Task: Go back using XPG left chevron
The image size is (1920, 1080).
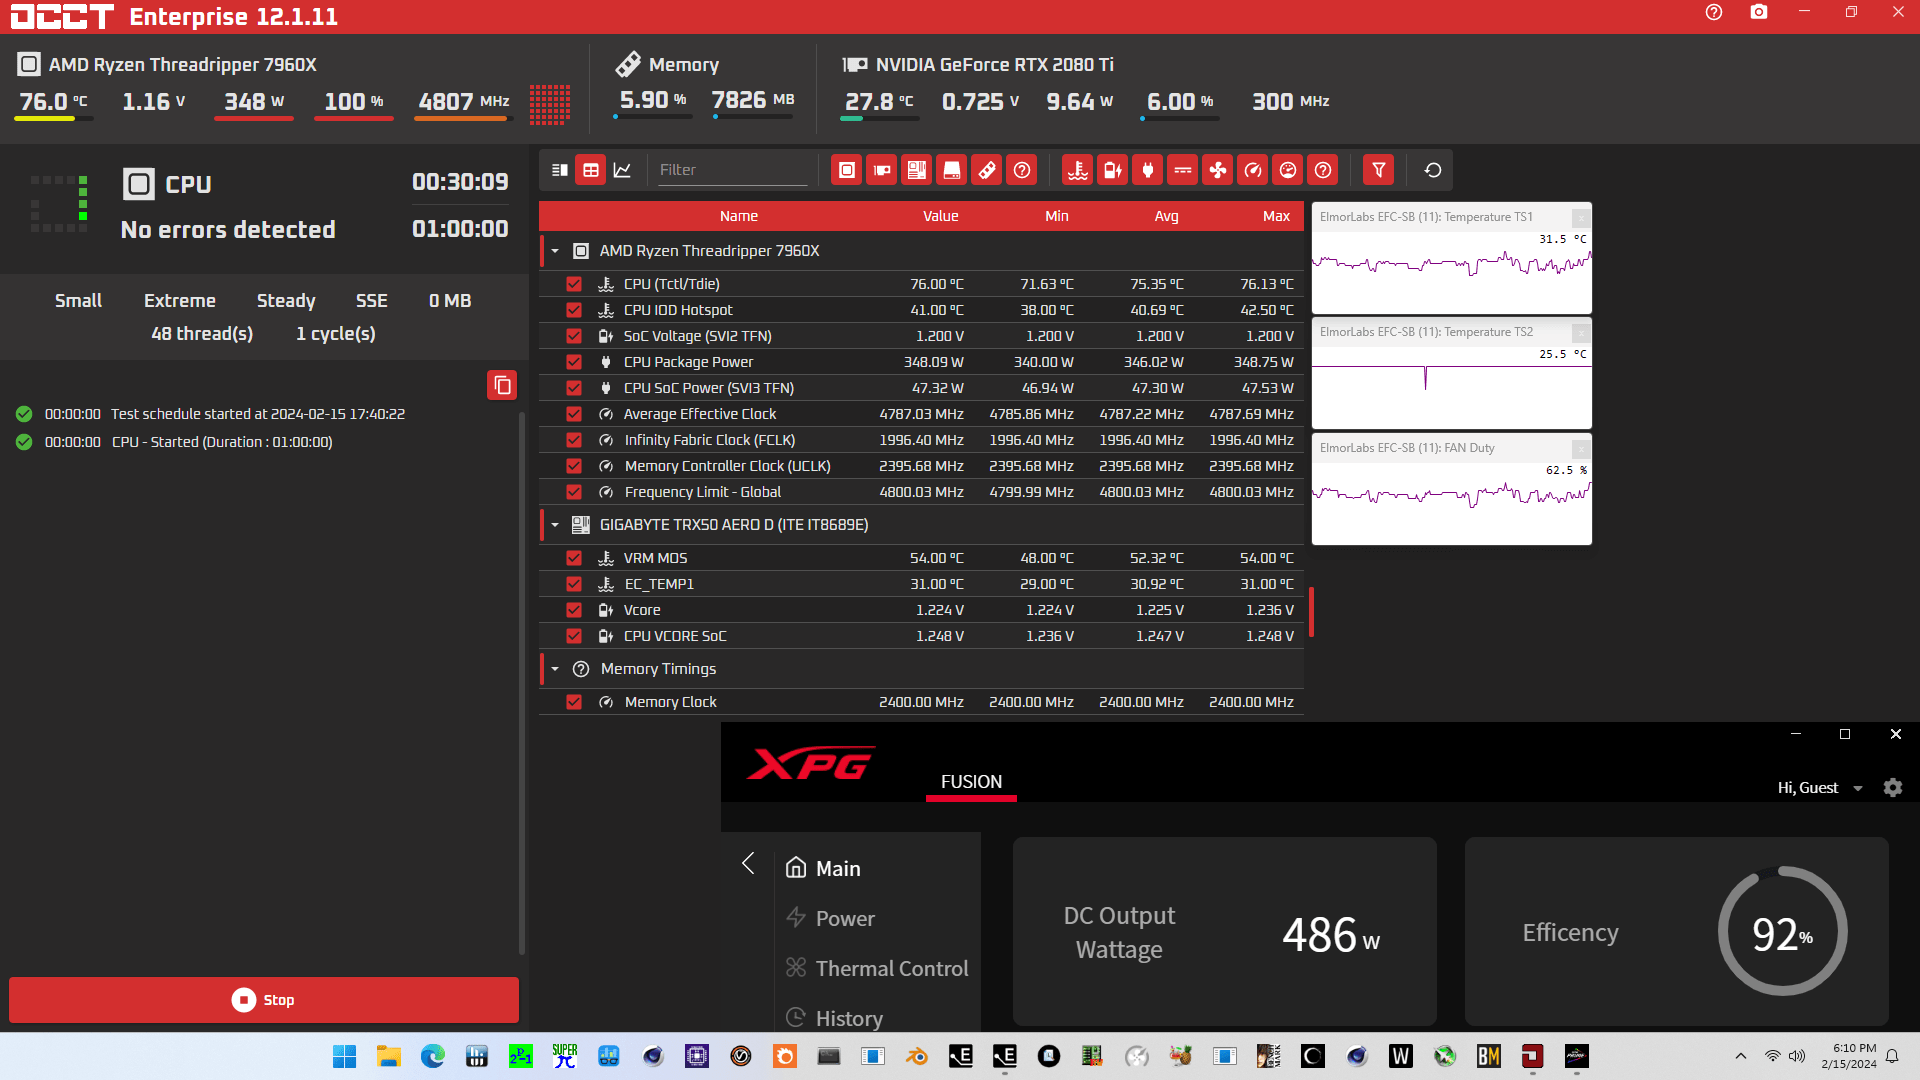Action: pyautogui.click(x=748, y=864)
